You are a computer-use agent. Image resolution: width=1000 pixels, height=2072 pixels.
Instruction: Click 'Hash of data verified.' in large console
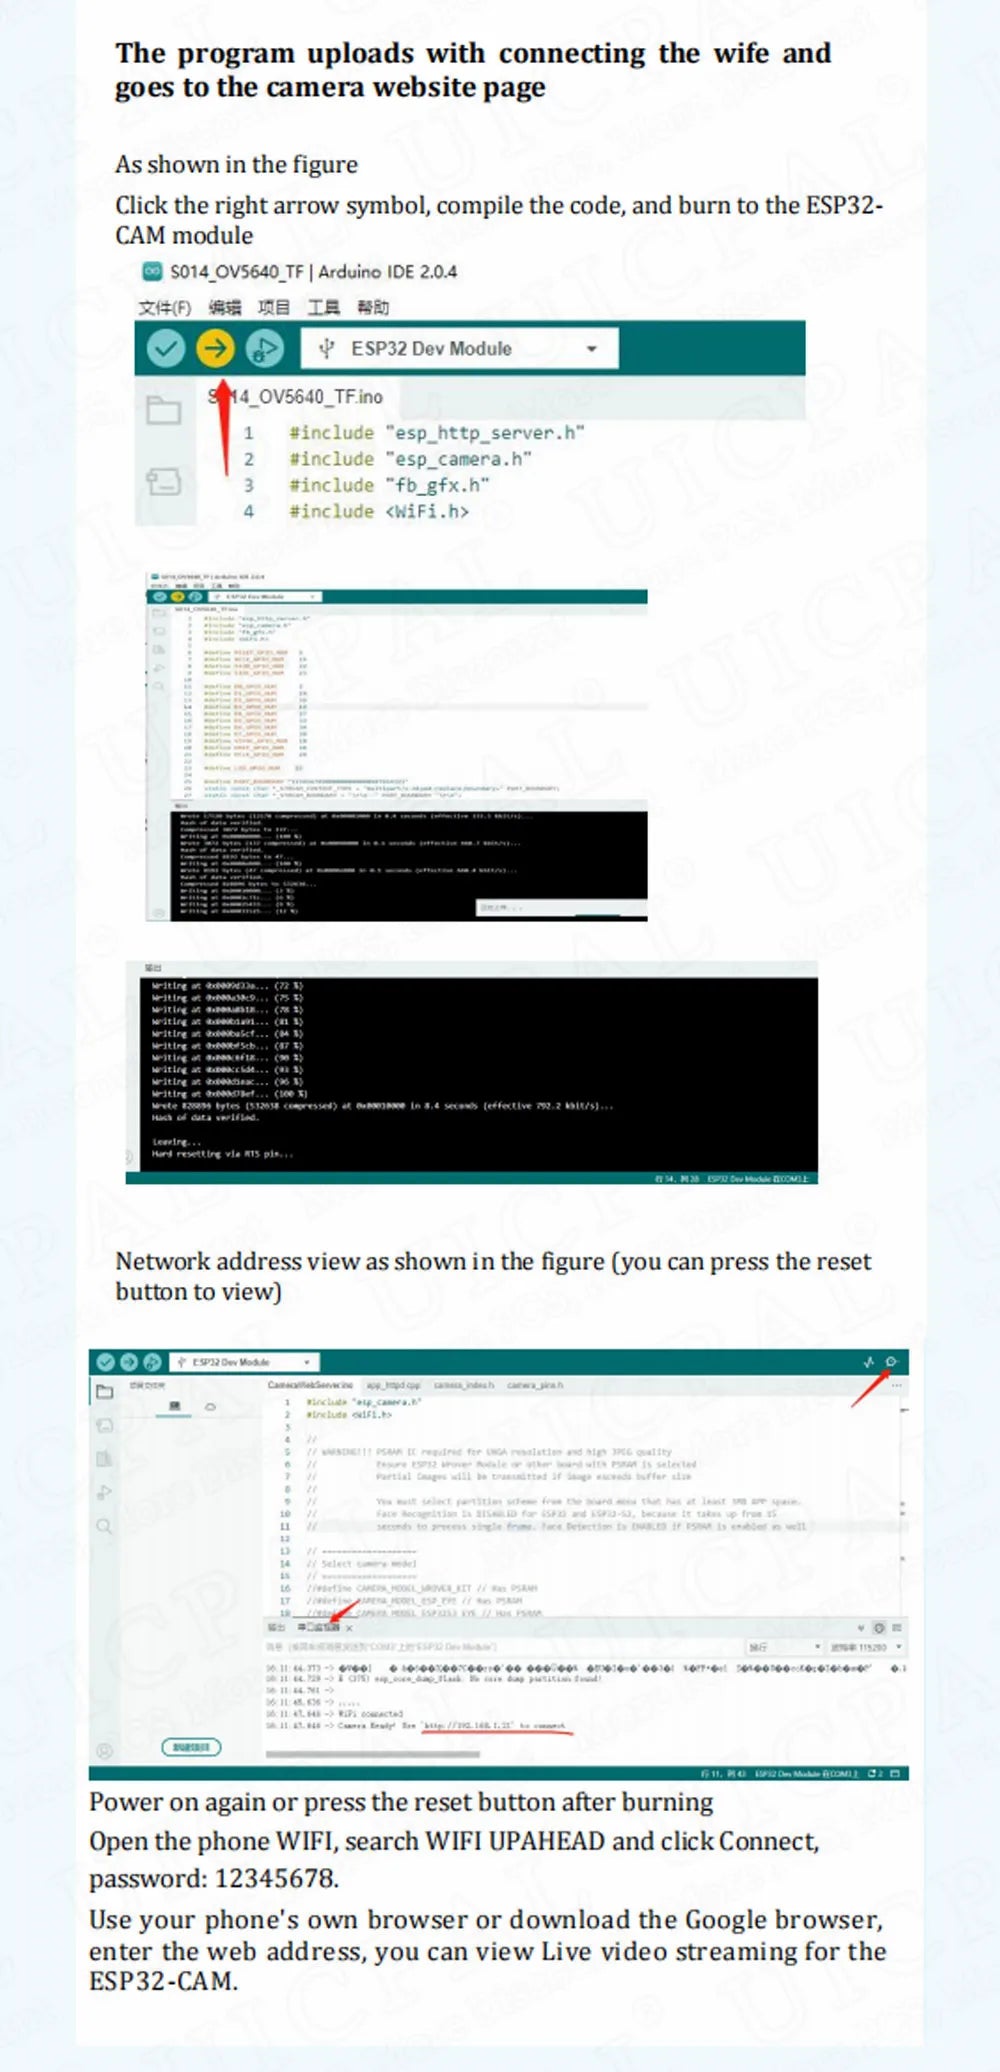coord(205,1118)
